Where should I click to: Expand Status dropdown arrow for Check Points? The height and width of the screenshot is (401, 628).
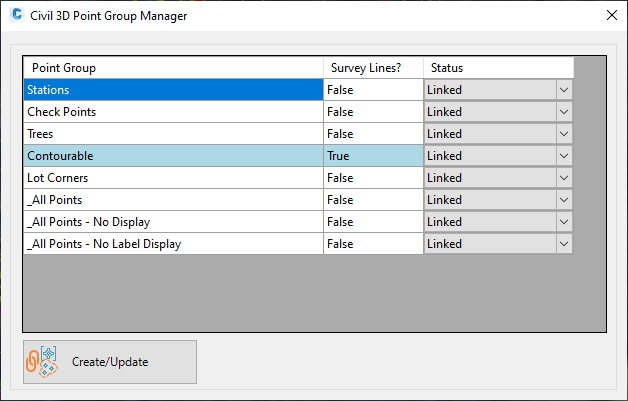point(564,112)
